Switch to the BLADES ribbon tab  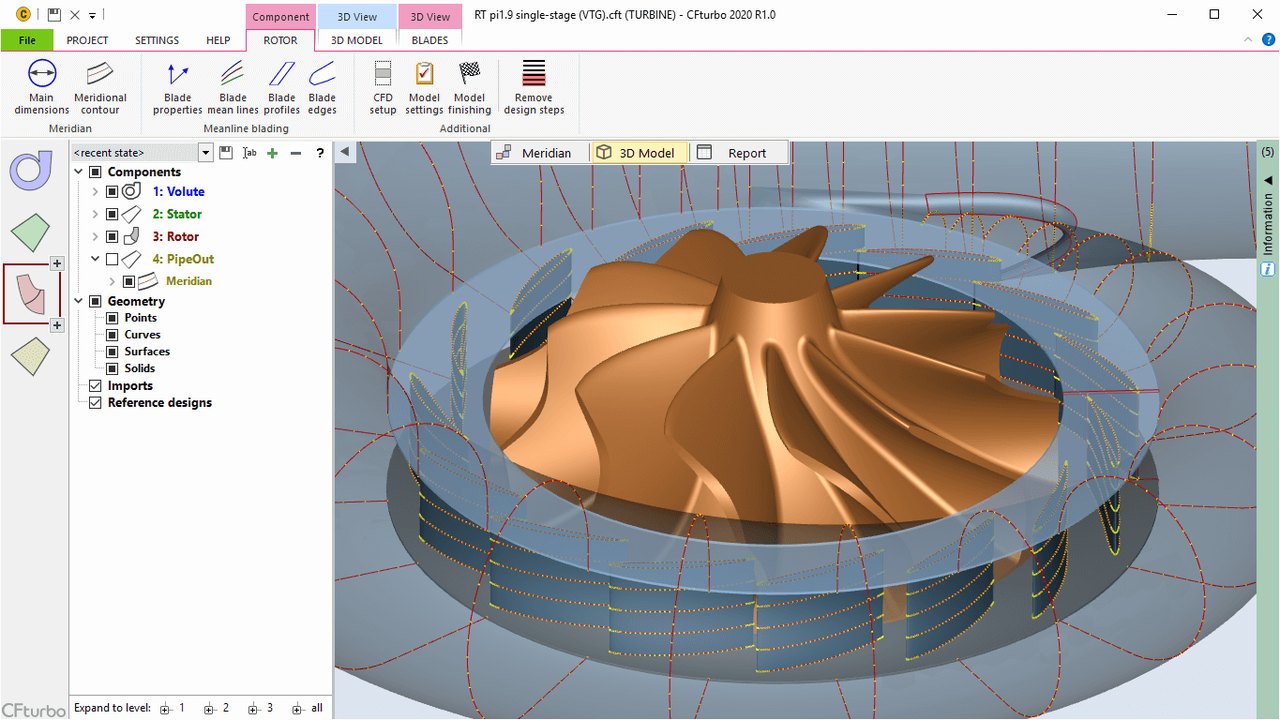(430, 40)
